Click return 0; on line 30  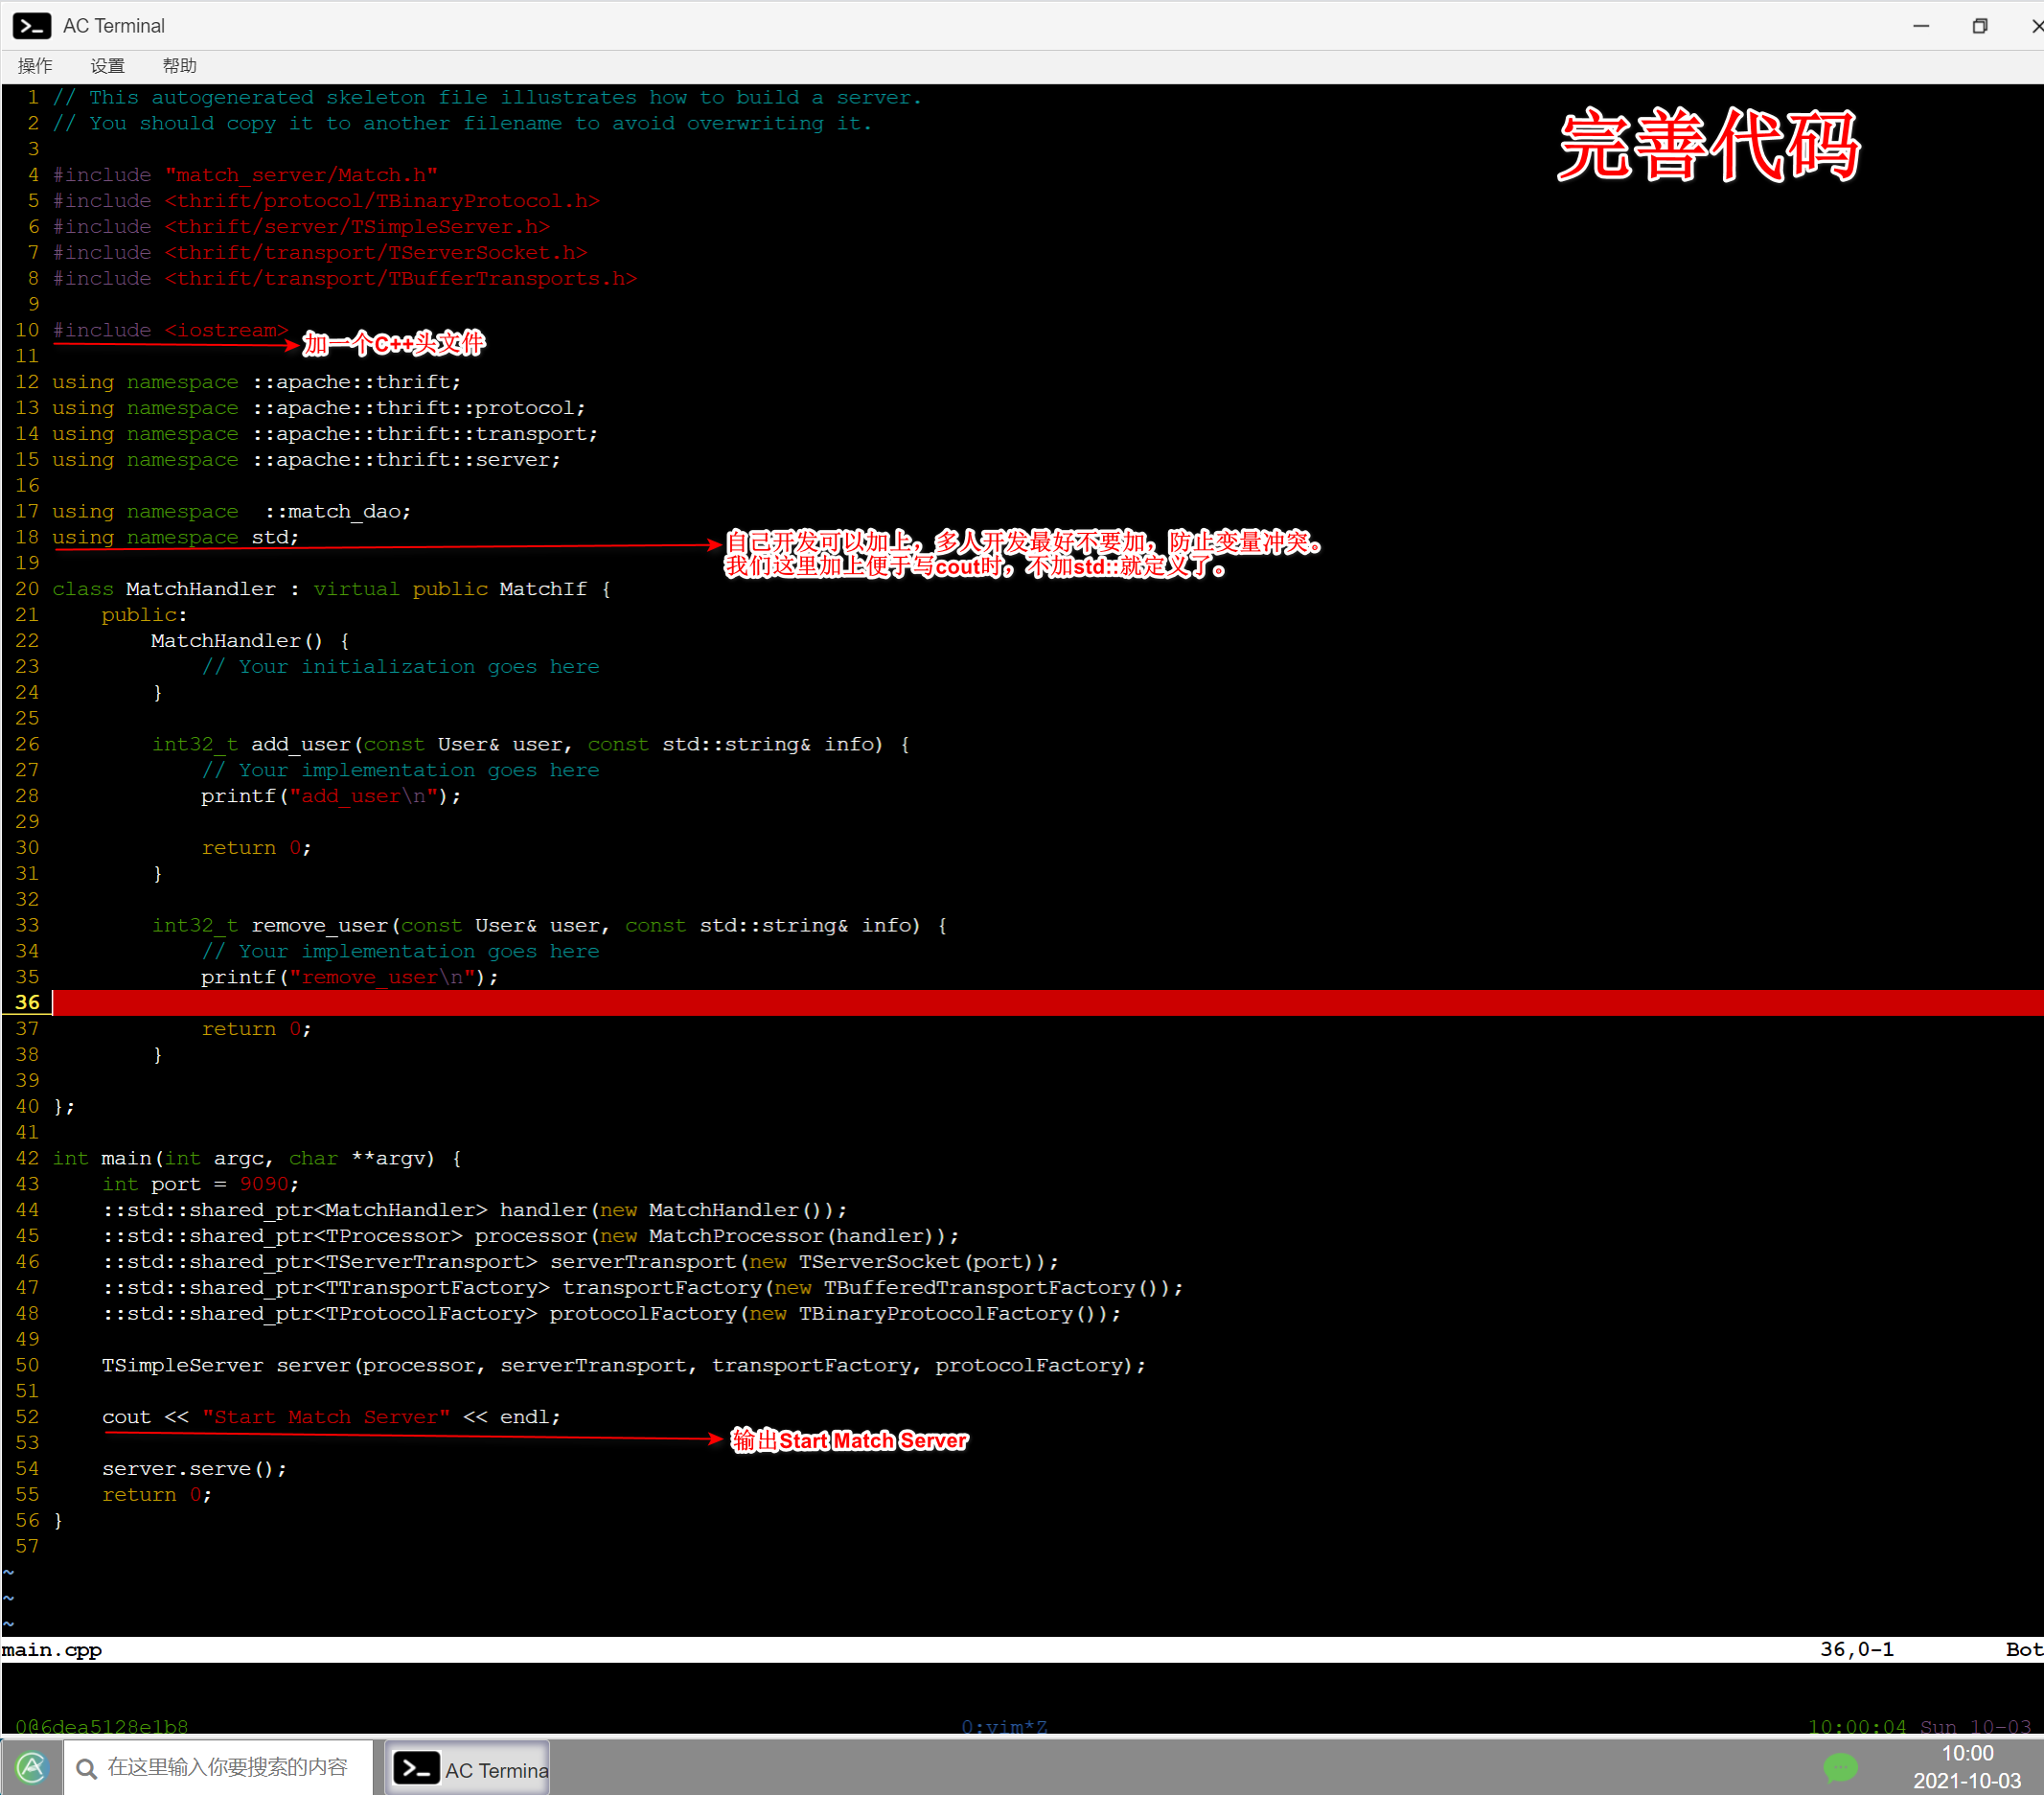pos(257,848)
